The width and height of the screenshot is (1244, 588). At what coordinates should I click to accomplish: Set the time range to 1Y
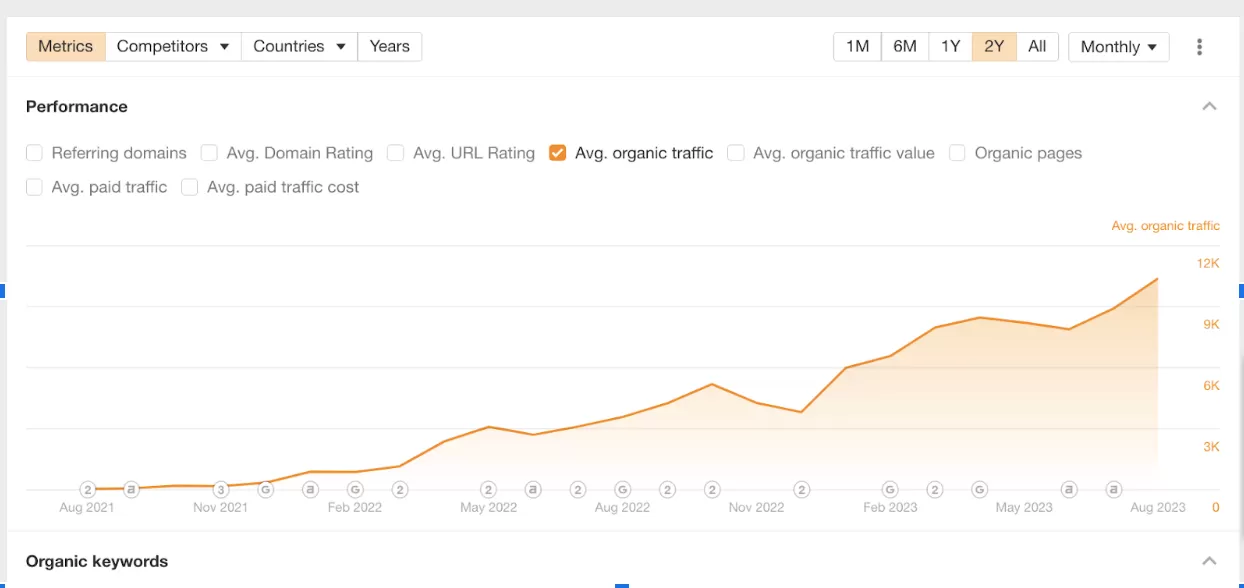coord(950,47)
